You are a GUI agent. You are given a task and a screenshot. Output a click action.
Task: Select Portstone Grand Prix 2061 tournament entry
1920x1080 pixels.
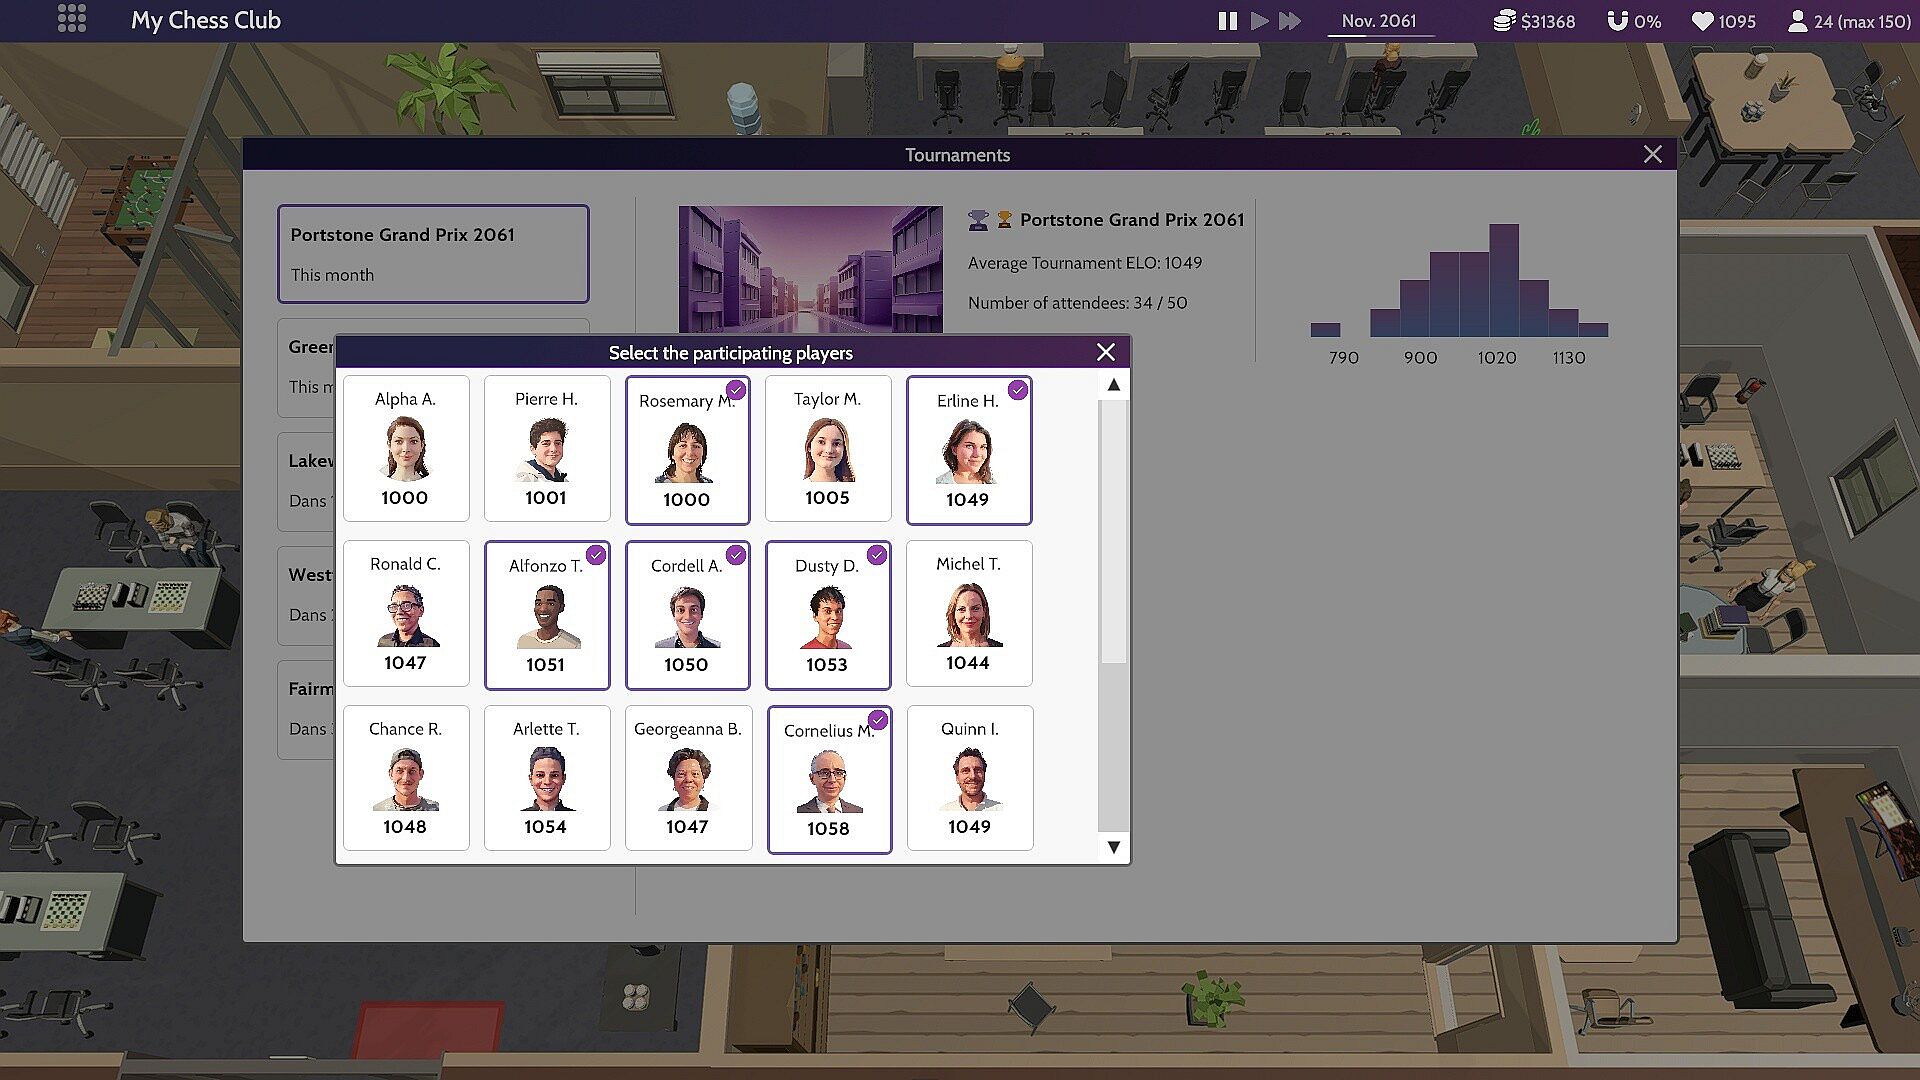(x=433, y=254)
